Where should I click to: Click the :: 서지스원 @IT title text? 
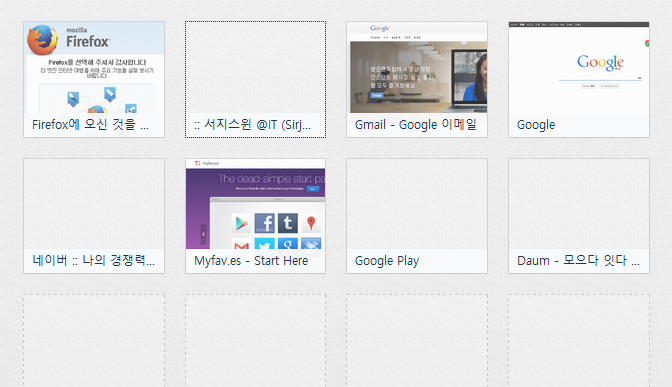[x=252, y=125]
